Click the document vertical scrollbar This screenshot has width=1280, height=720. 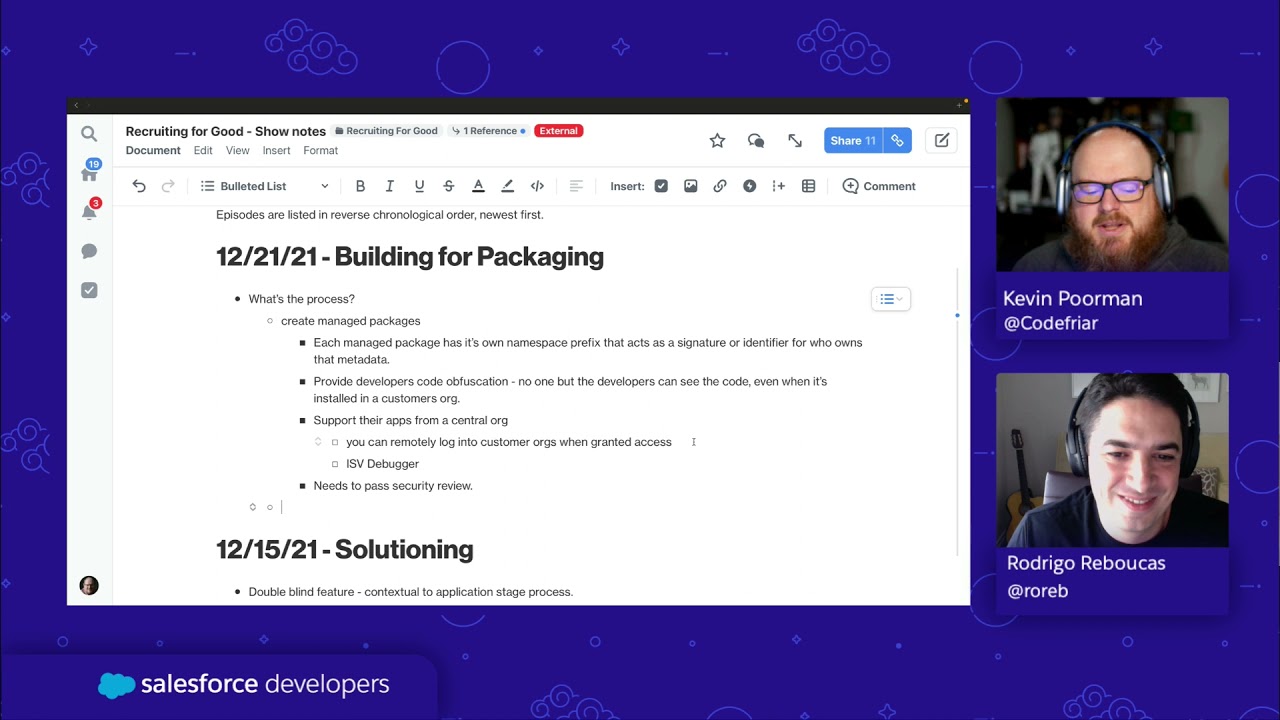[958, 410]
